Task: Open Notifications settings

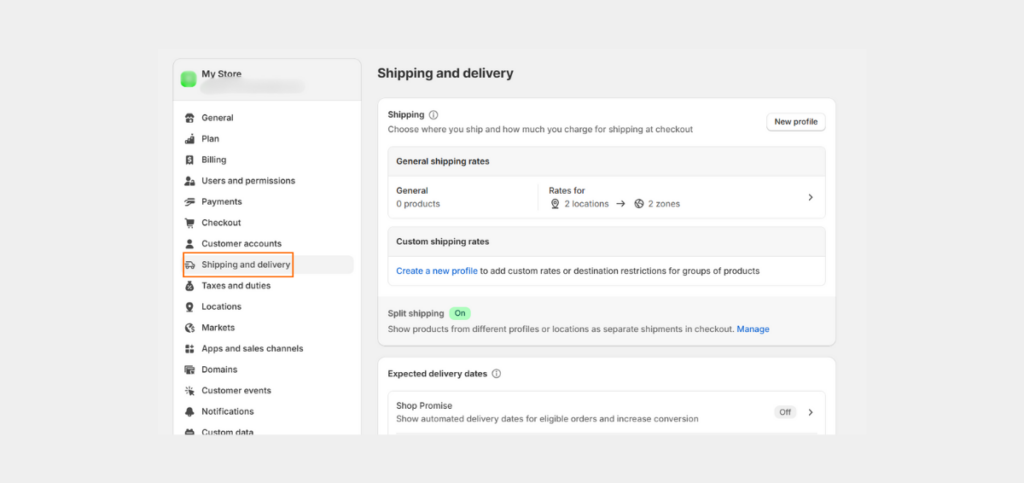Action: pyautogui.click(x=228, y=412)
